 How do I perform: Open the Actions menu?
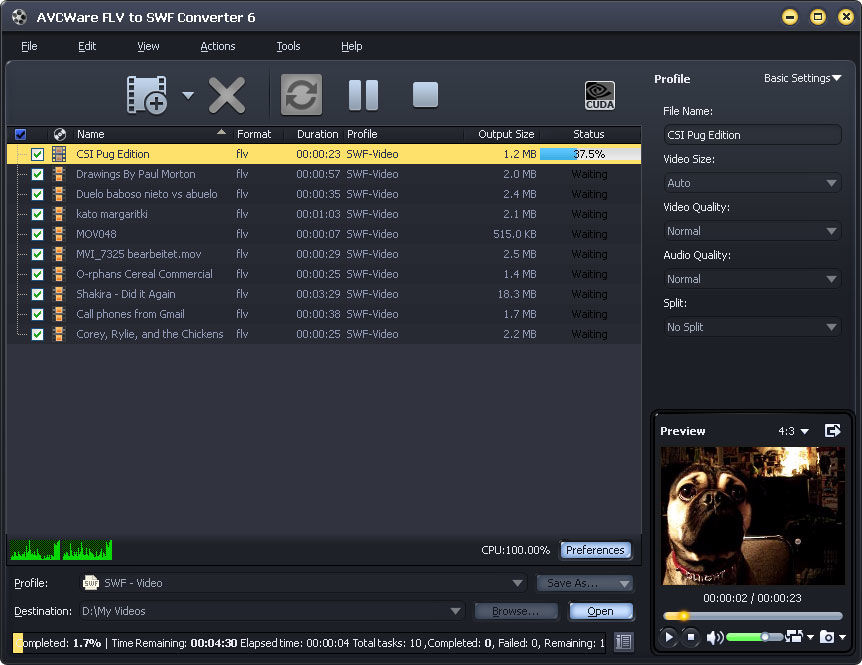[218, 46]
